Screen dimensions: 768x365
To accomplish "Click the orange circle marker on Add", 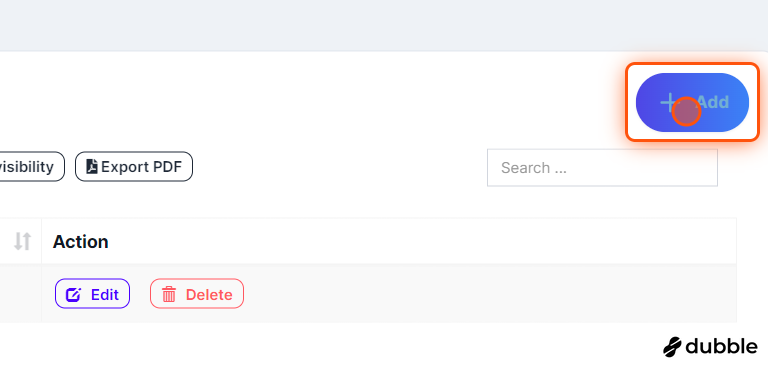I will 686,111.
